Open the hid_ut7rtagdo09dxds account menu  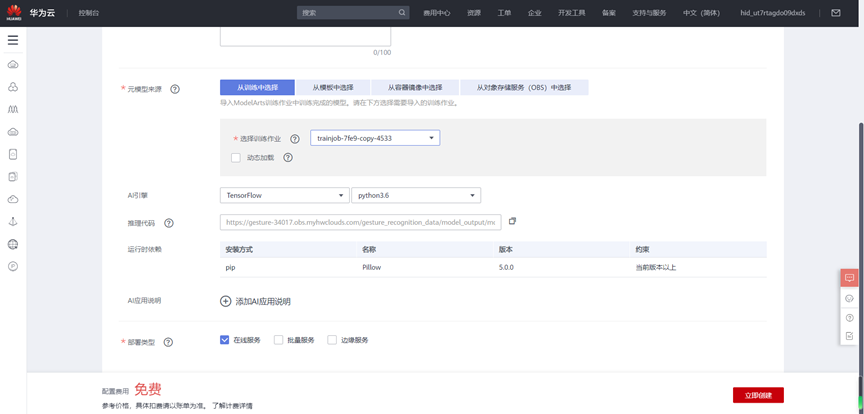click(x=773, y=13)
